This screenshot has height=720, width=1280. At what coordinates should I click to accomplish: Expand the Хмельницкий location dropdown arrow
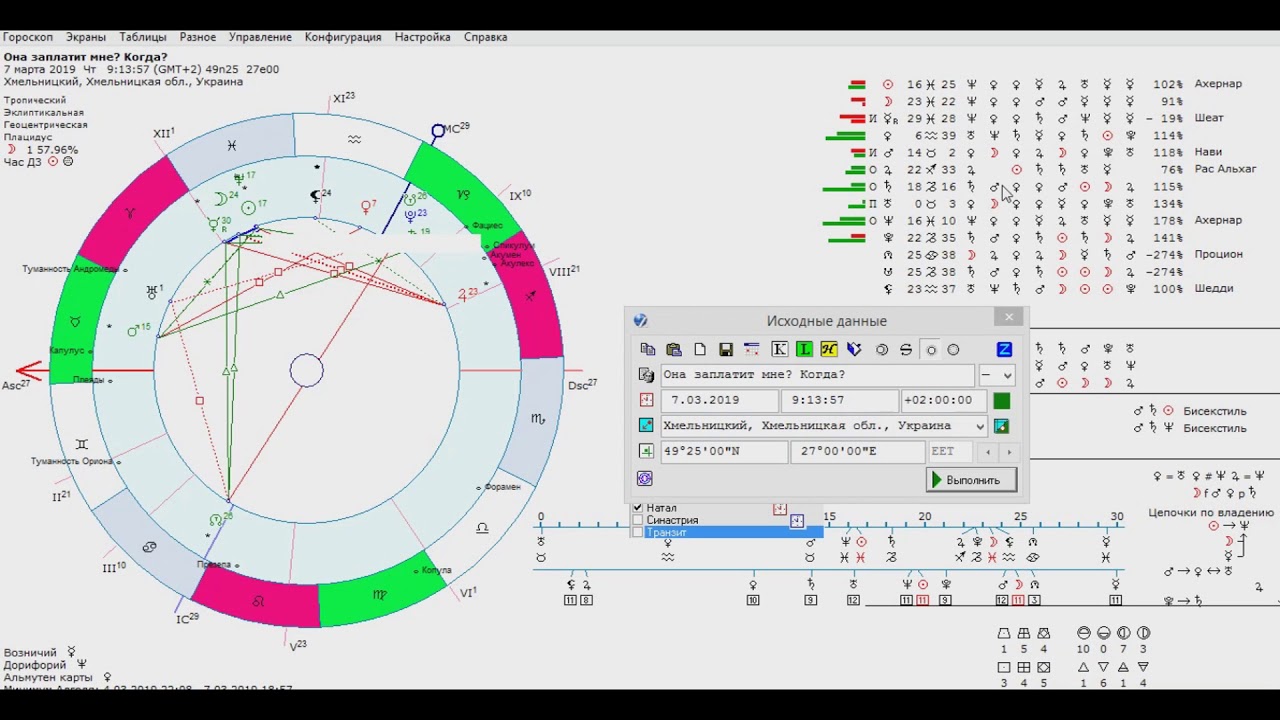pos(980,426)
